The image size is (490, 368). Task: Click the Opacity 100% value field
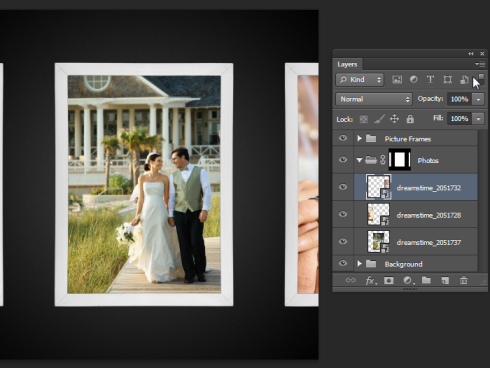[459, 99]
